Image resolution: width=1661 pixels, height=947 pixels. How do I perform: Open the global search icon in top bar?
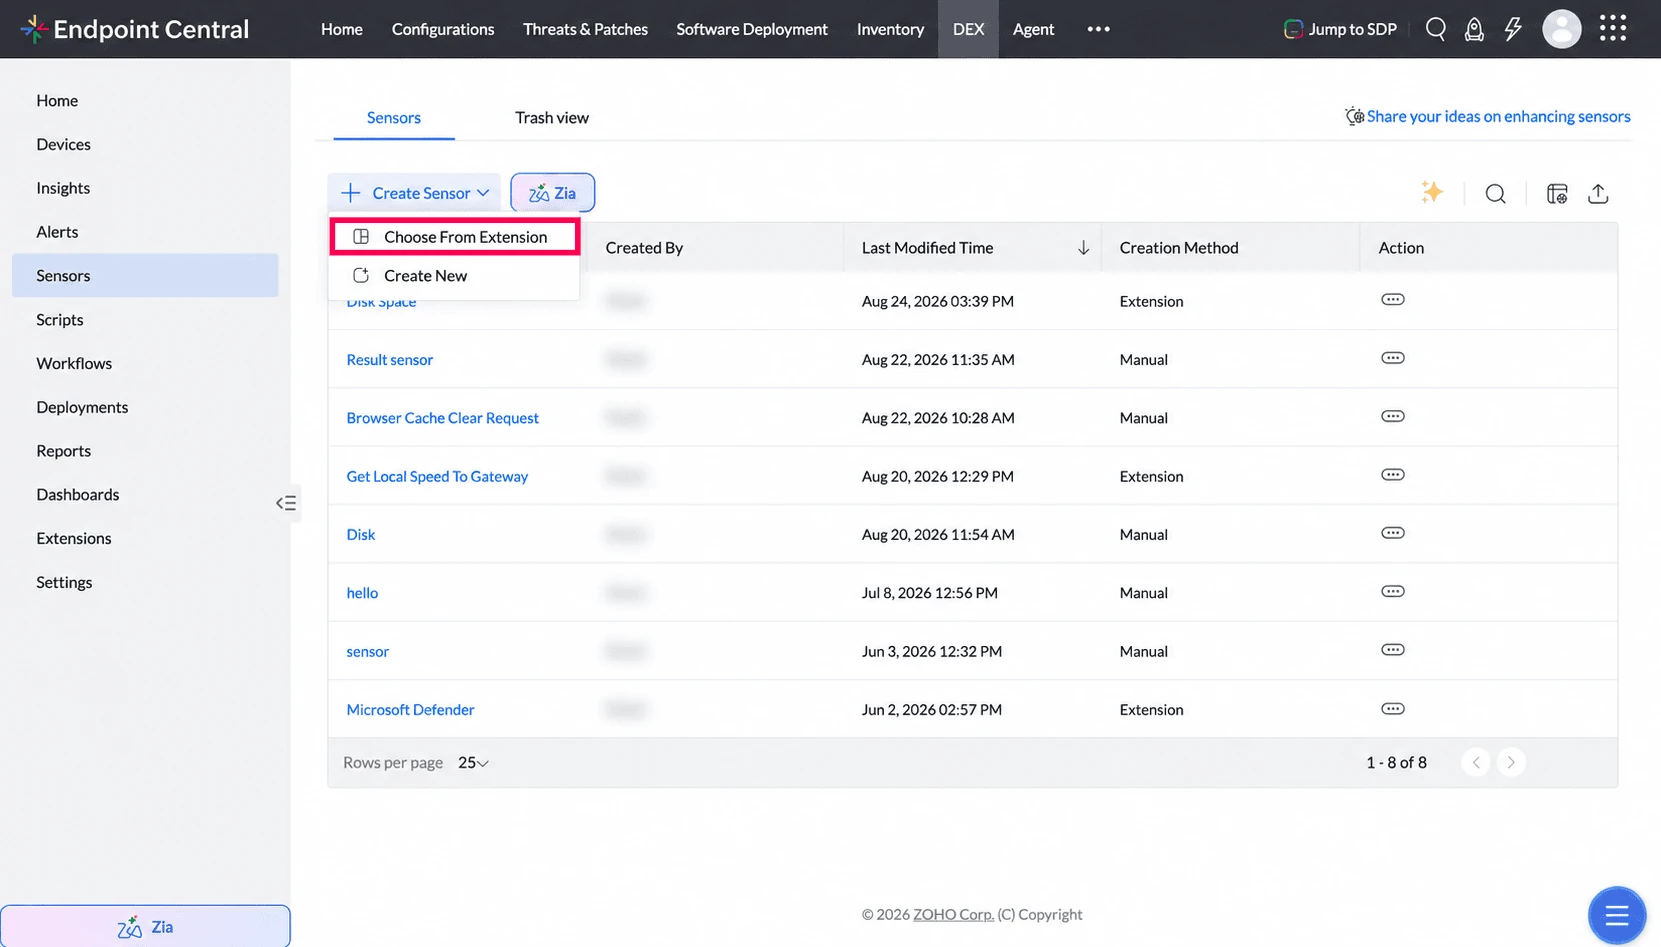[x=1435, y=29]
